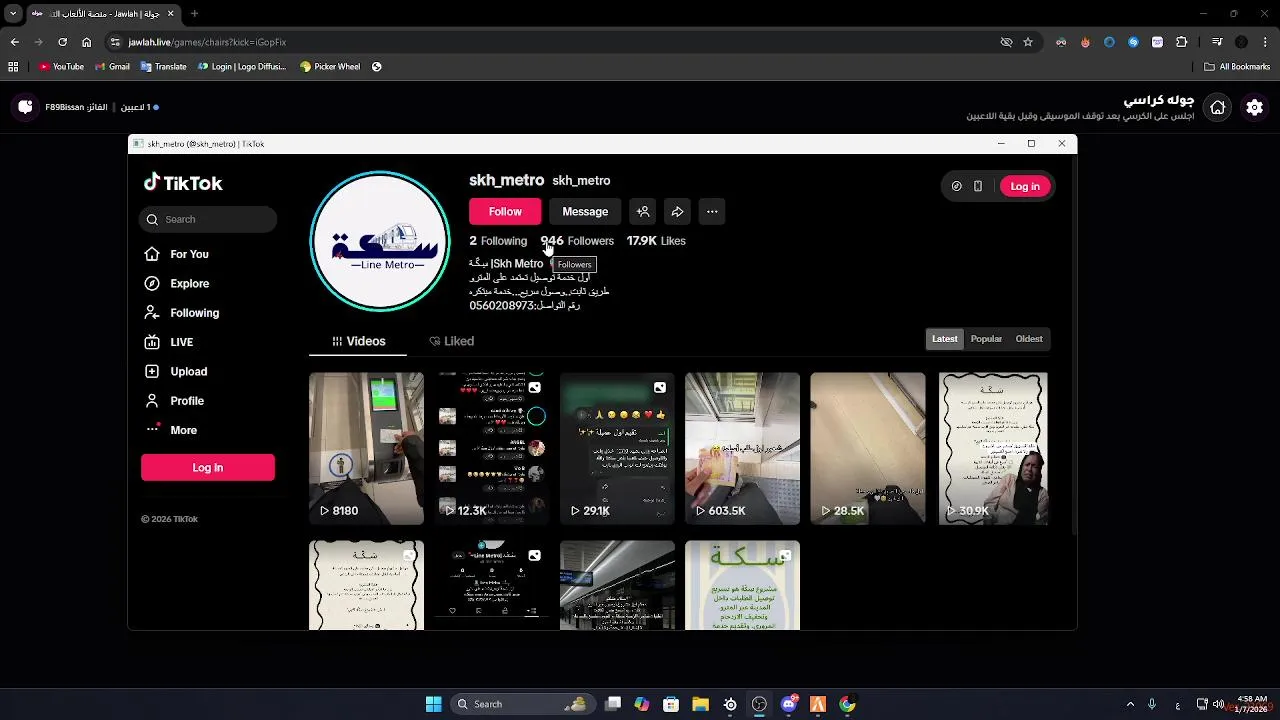View the 946 Followers list
The image size is (1280, 720).
click(x=577, y=241)
